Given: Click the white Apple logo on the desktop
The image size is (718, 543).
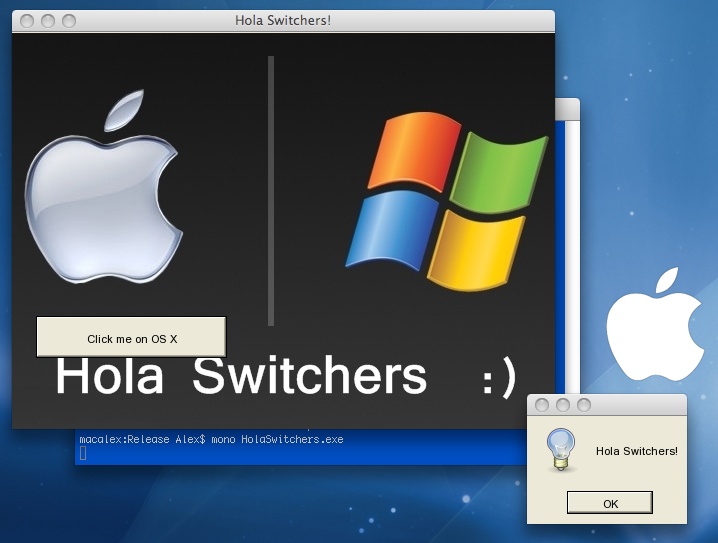Looking at the screenshot, I should click(x=655, y=325).
